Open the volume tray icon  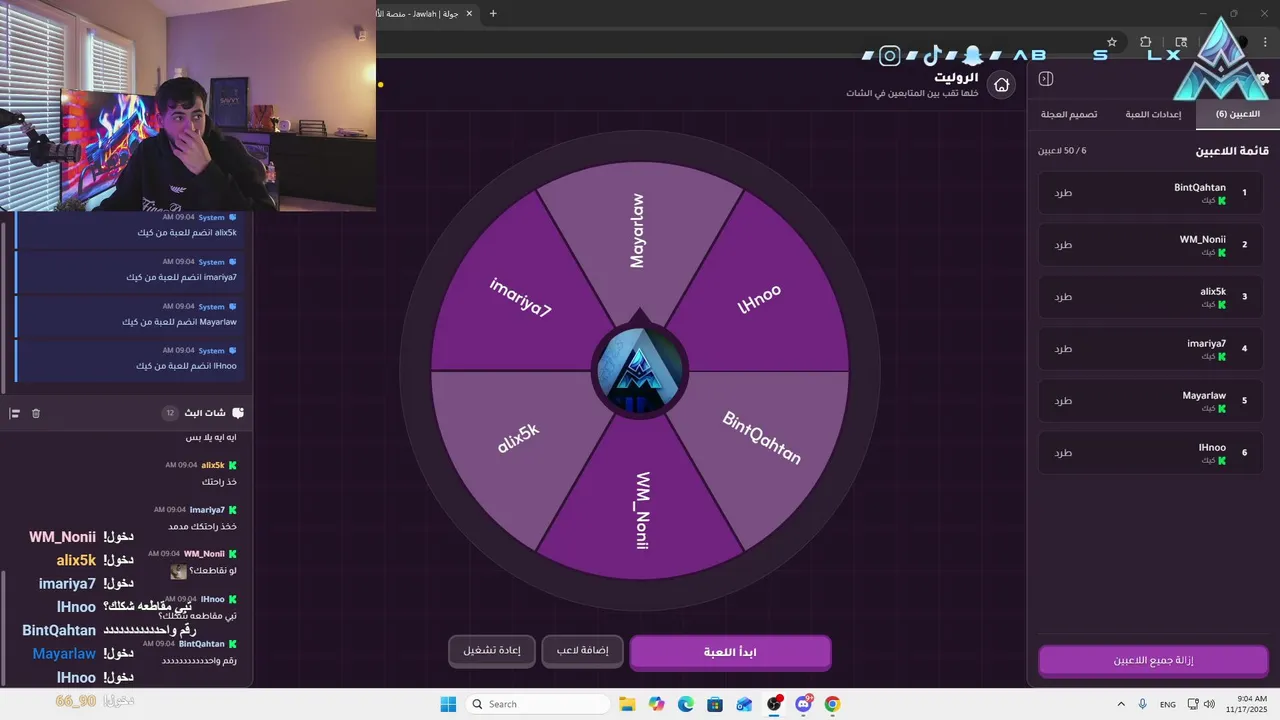[1209, 704]
